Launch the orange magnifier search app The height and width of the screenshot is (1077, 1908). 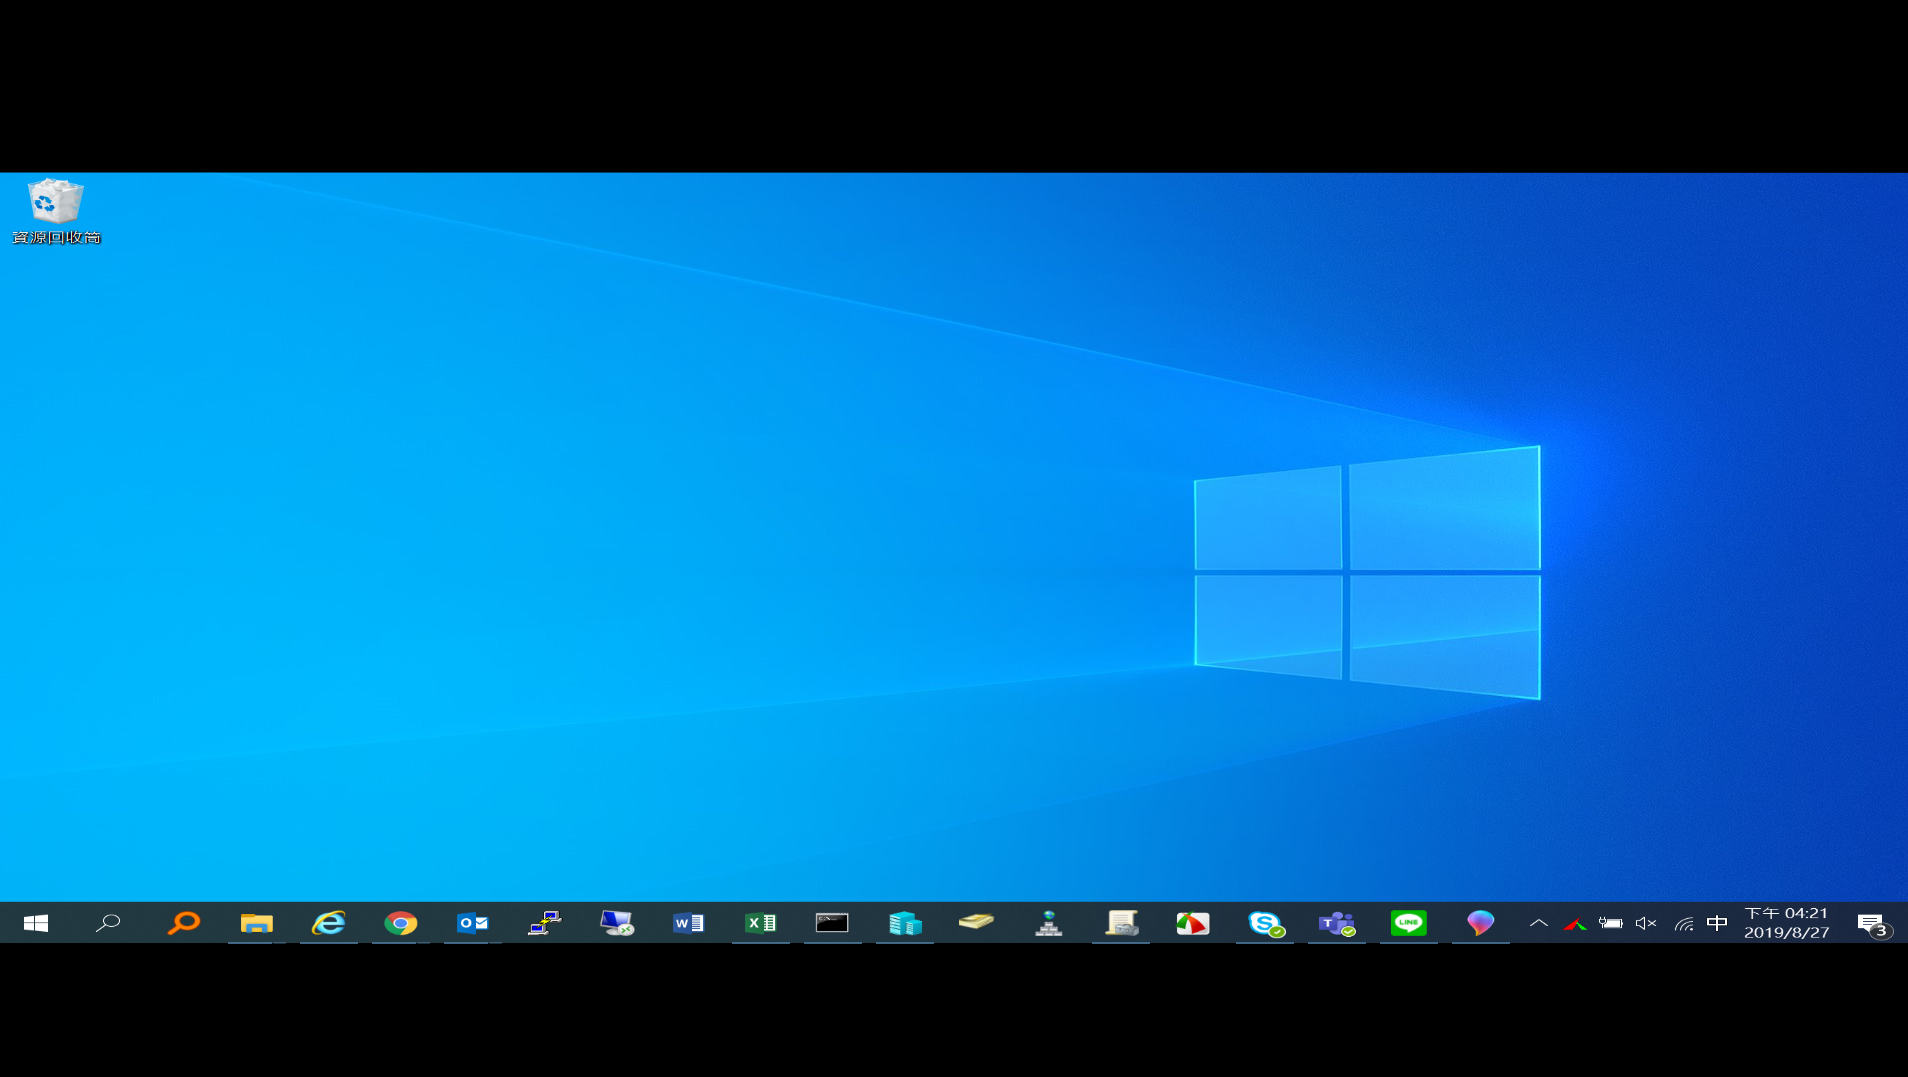(x=184, y=923)
